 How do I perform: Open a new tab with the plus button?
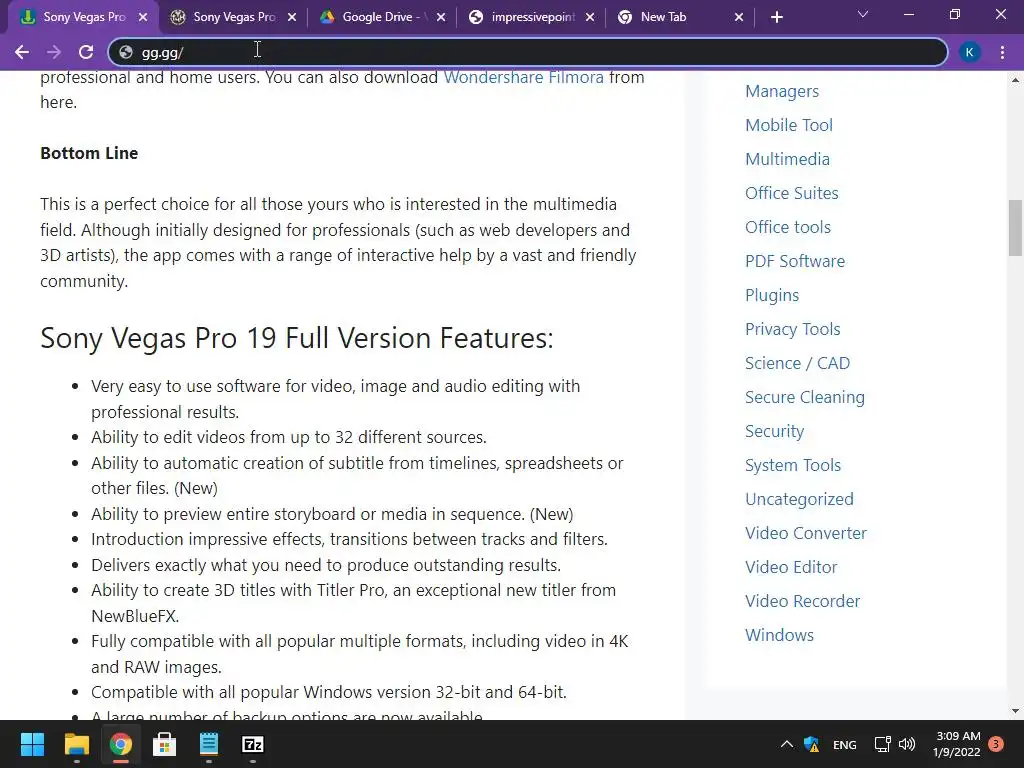tap(776, 17)
